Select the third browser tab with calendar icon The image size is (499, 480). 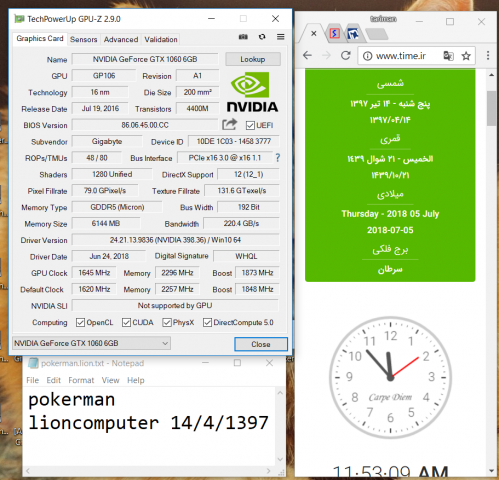click(353, 33)
